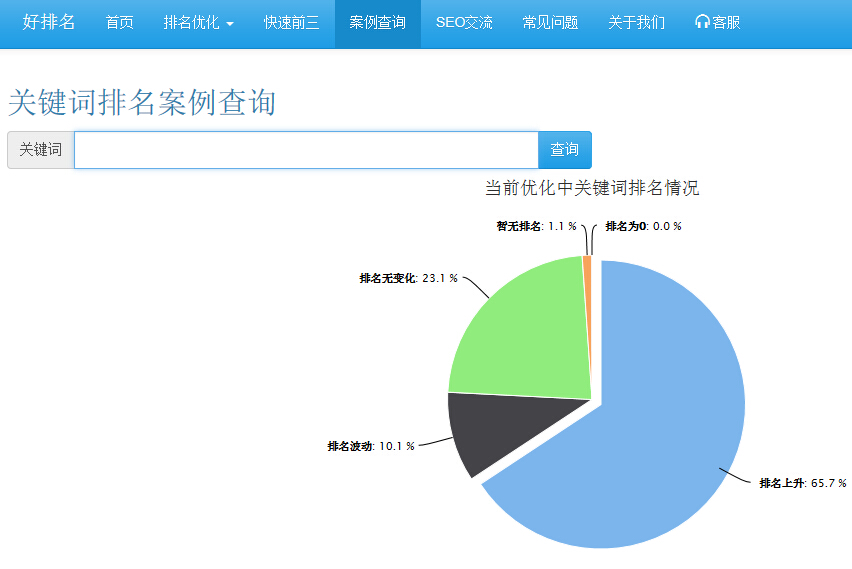Click the 排名波动 10.1% label
852x569 pixels.
point(370,446)
